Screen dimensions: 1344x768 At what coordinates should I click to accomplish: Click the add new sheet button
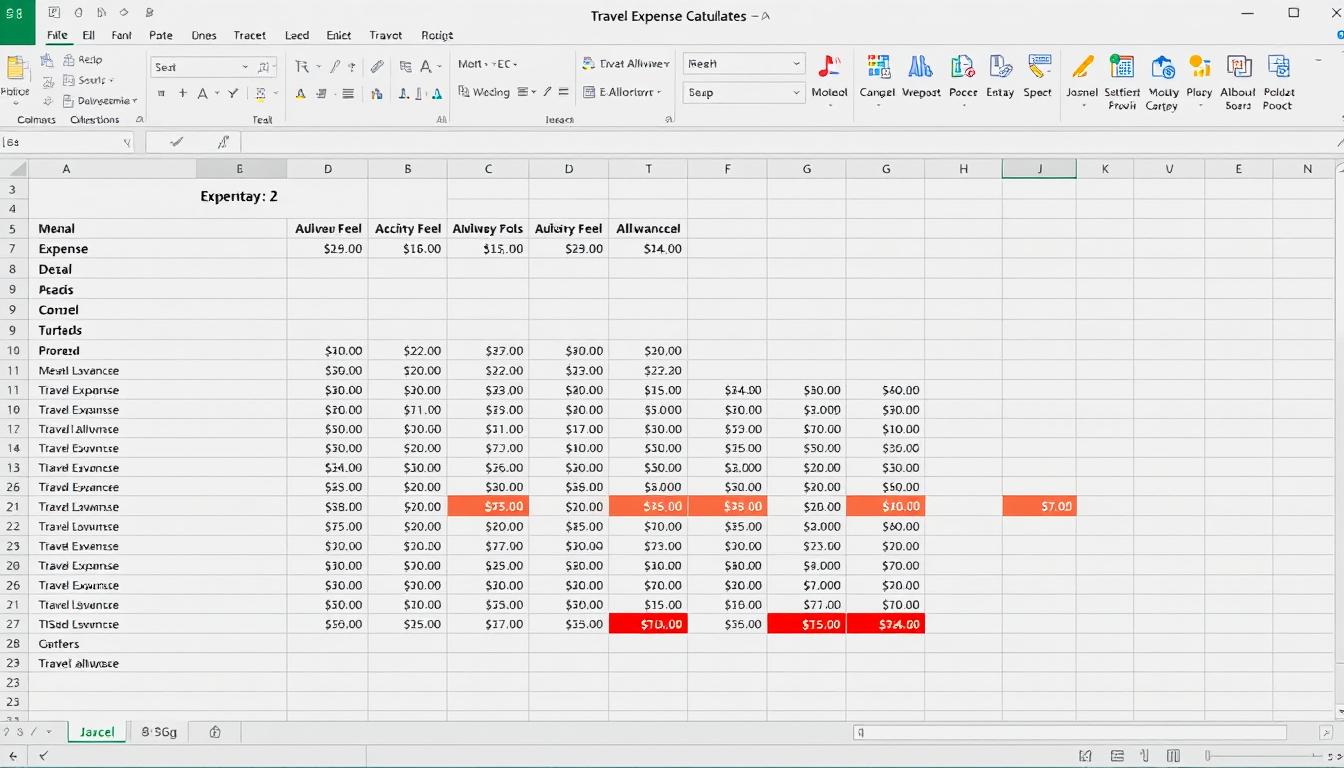215,732
